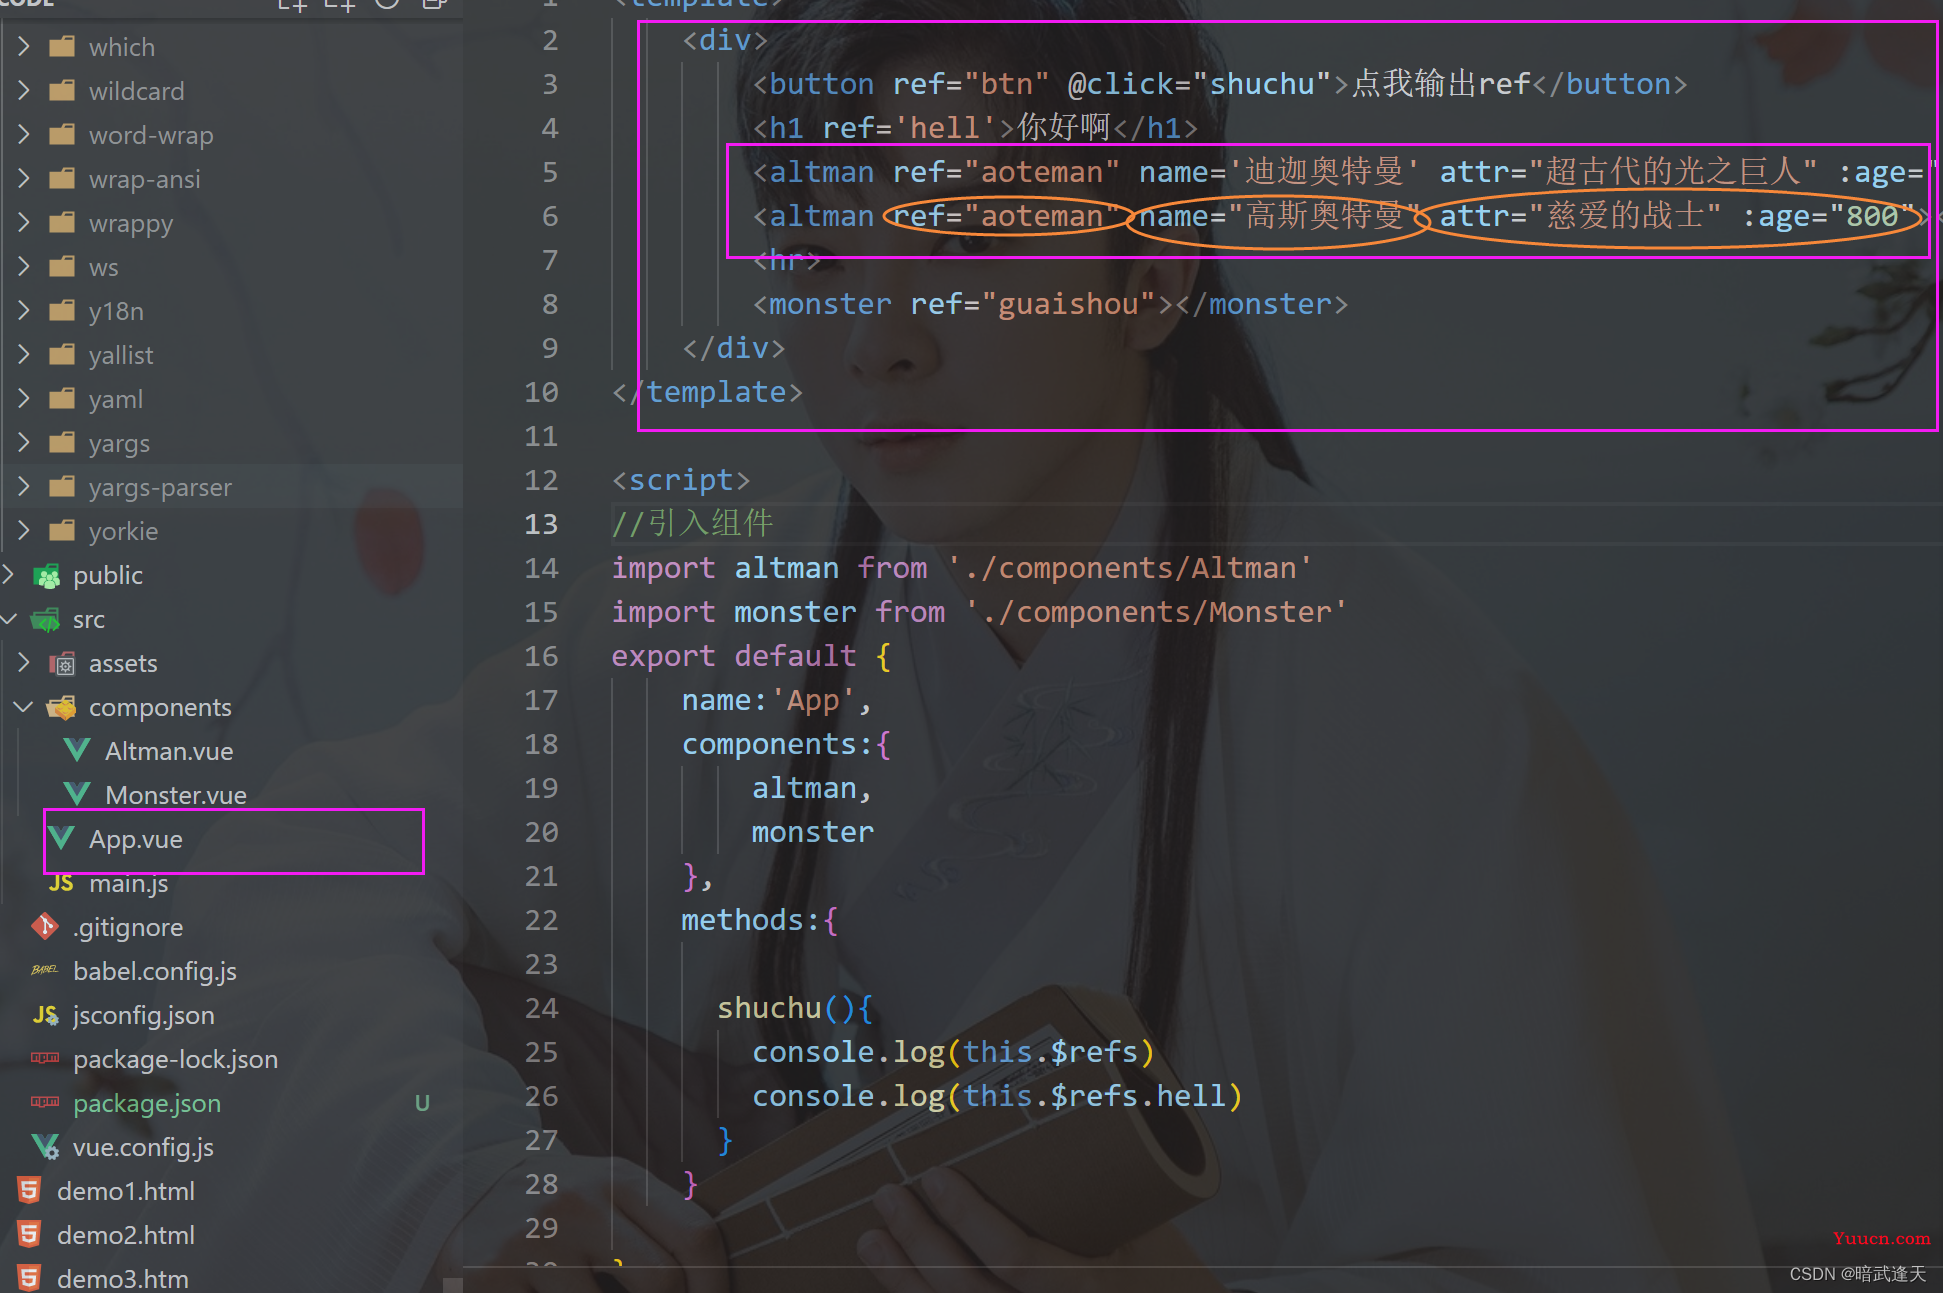The width and height of the screenshot is (1943, 1293).
Task: Click the Vue icon beside Monster.vue
Action: [77, 794]
